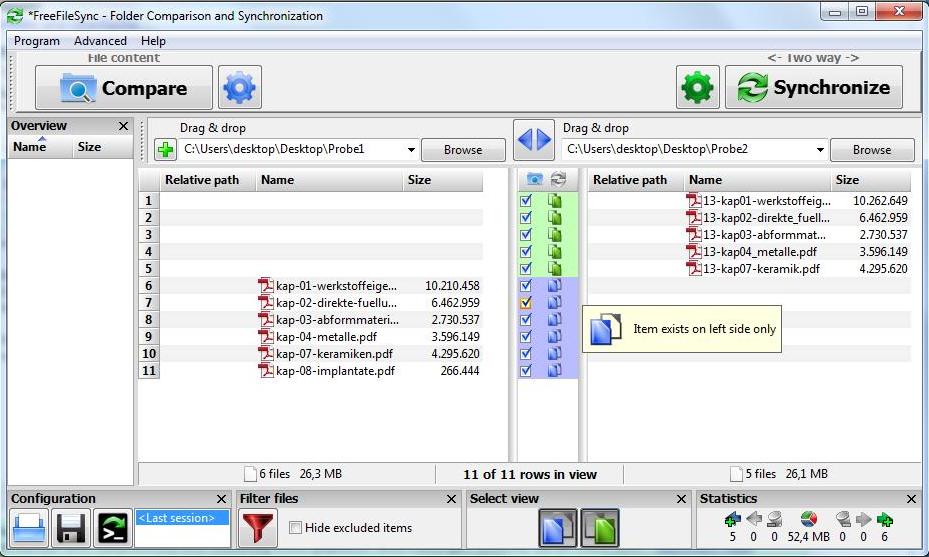This screenshot has height=557, width=929.
Task: Click the Compare button
Action: coord(124,88)
